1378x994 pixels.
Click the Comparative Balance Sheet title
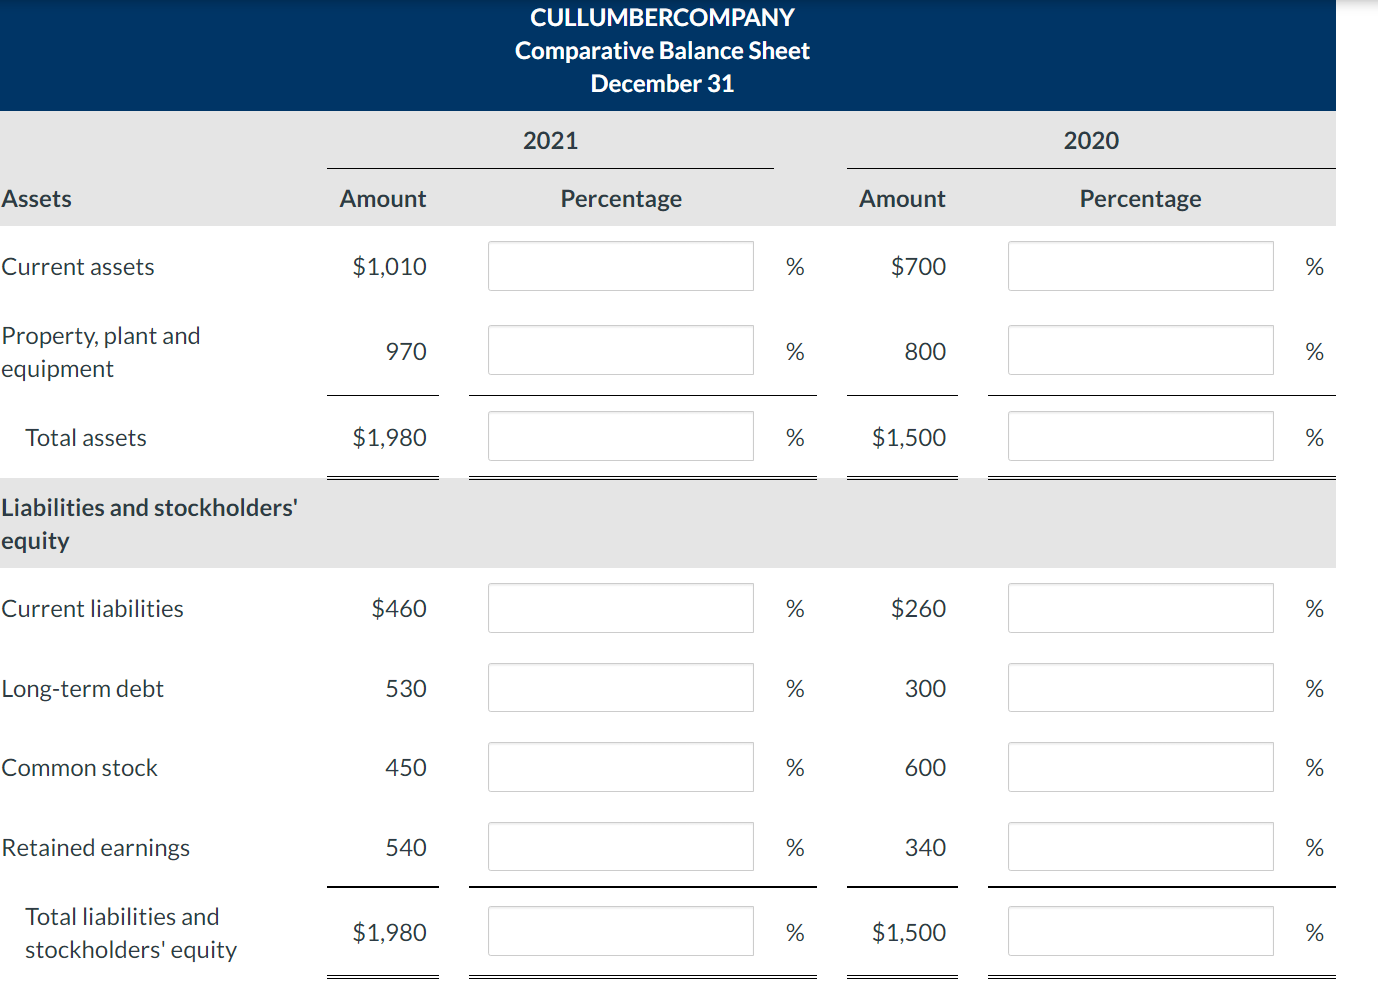(x=662, y=51)
